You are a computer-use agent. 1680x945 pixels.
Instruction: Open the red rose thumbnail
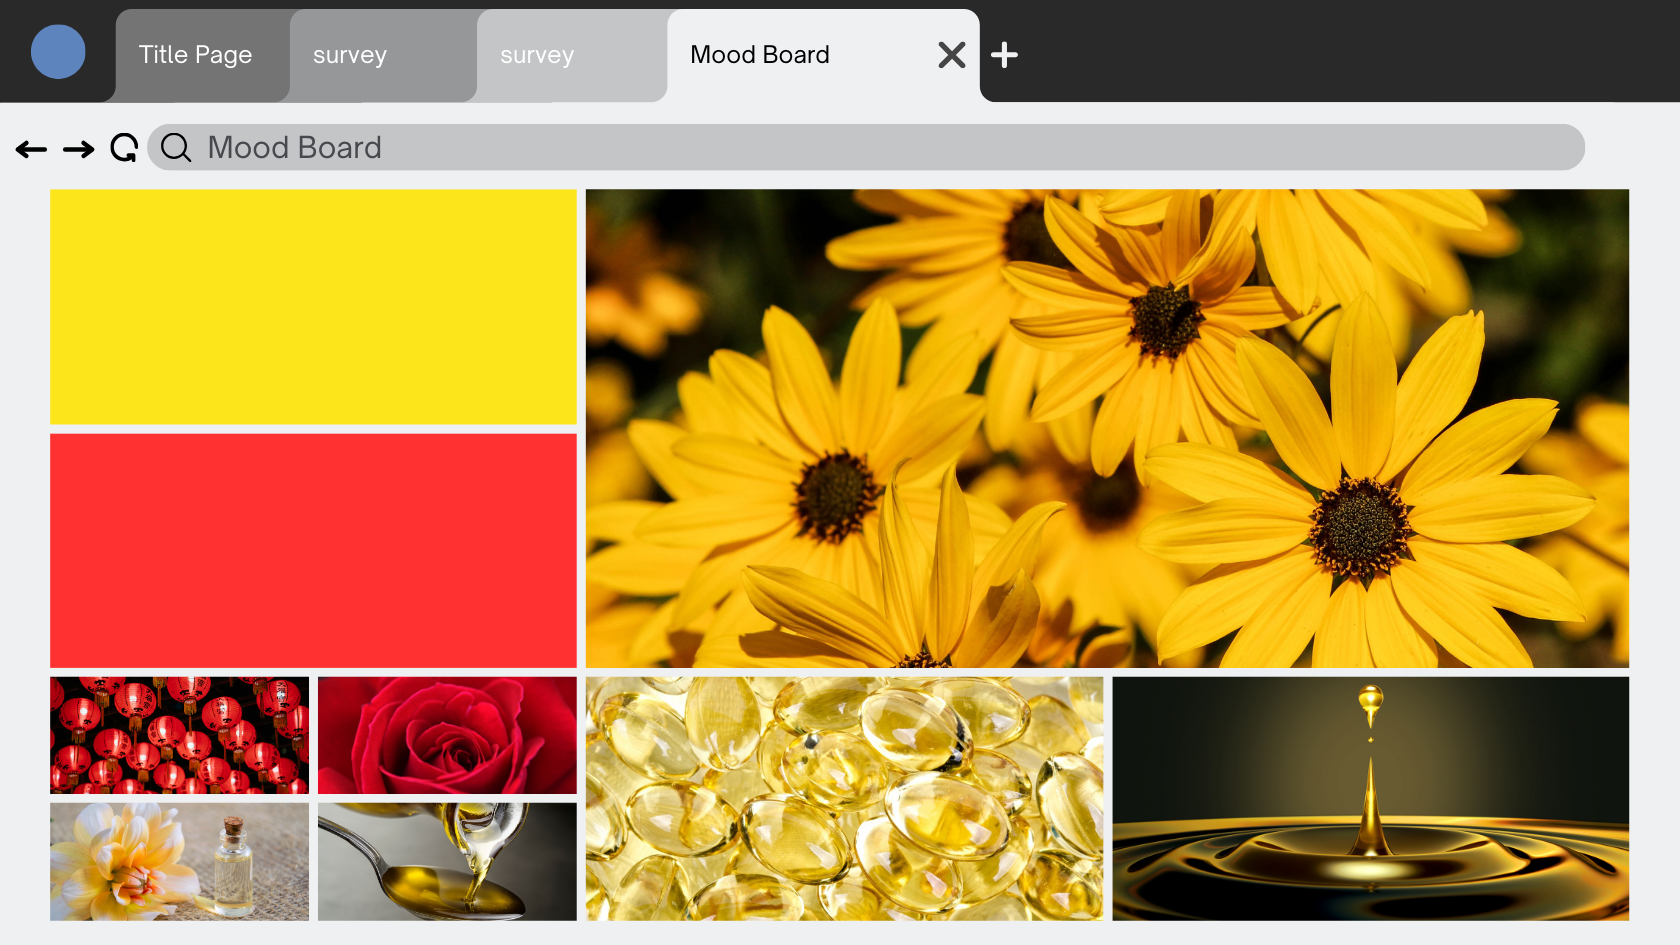tap(447, 735)
